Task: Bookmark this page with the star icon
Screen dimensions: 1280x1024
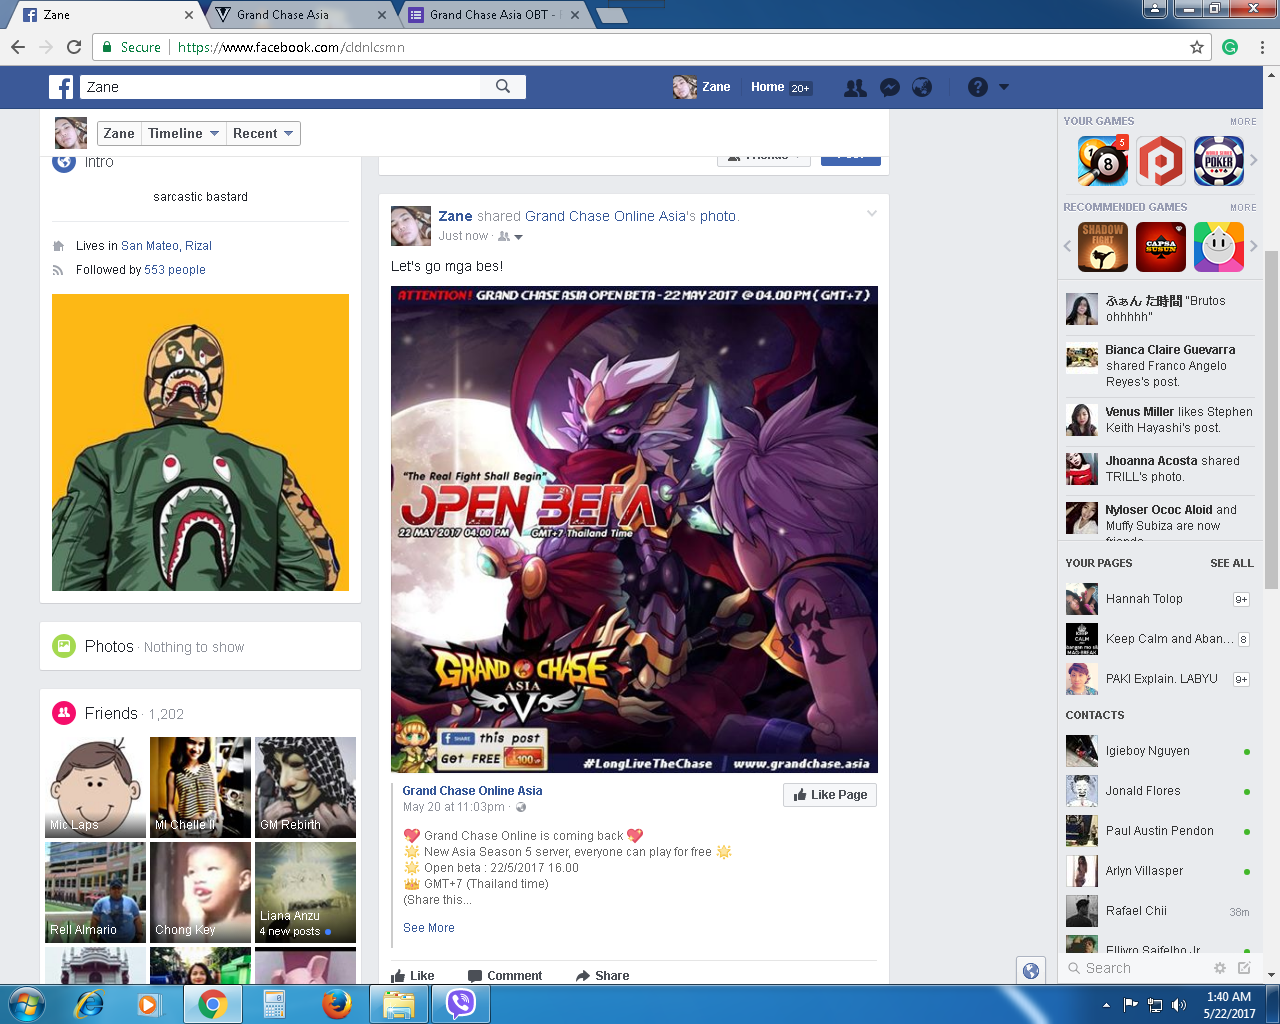Action: pyautogui.click(x=1197, y=47)
